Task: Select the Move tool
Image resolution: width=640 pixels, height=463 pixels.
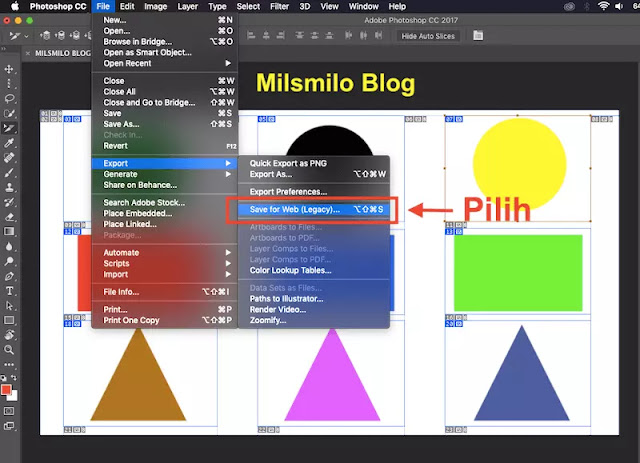Action: [9, 69]
